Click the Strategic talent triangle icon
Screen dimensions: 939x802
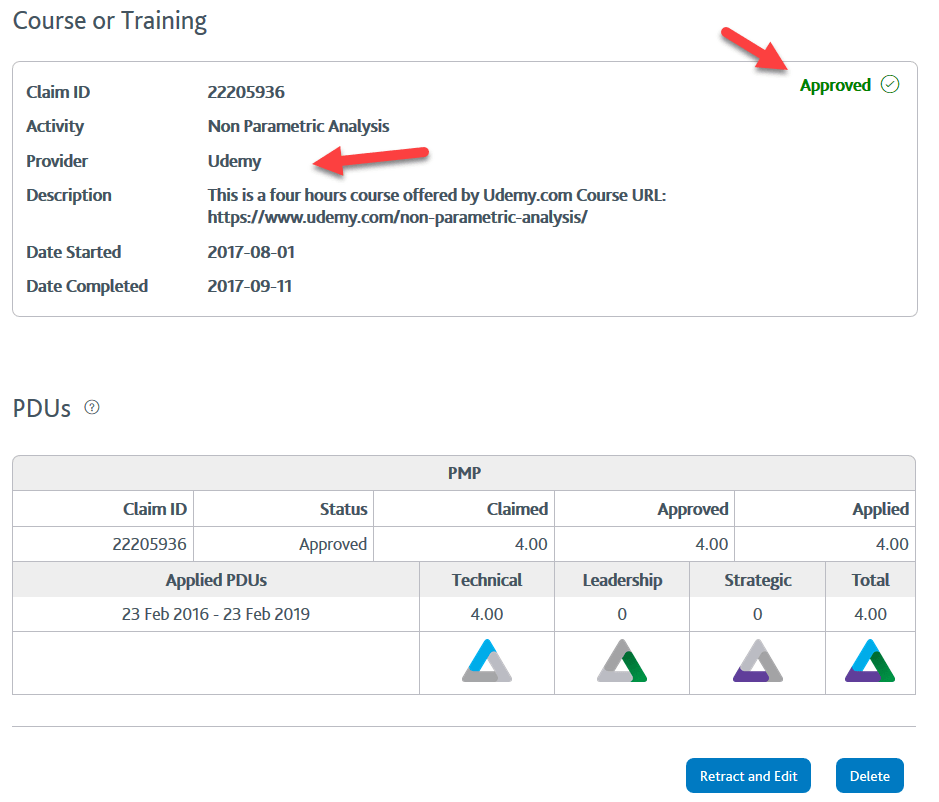pyautogui.click(x=757, y=661)
